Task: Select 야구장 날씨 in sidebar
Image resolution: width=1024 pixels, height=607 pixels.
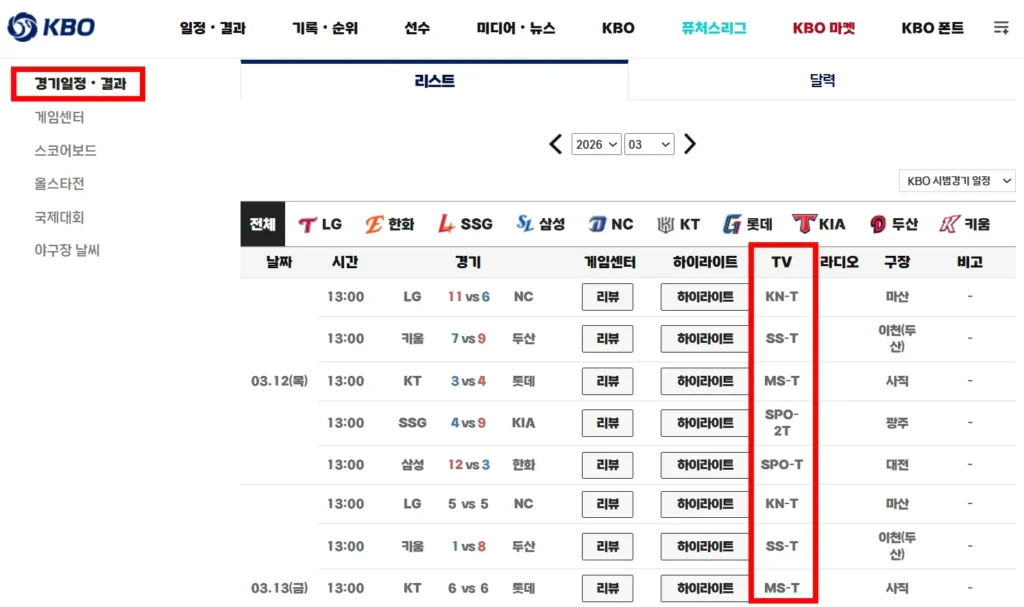Action: [x=67, y=250]
